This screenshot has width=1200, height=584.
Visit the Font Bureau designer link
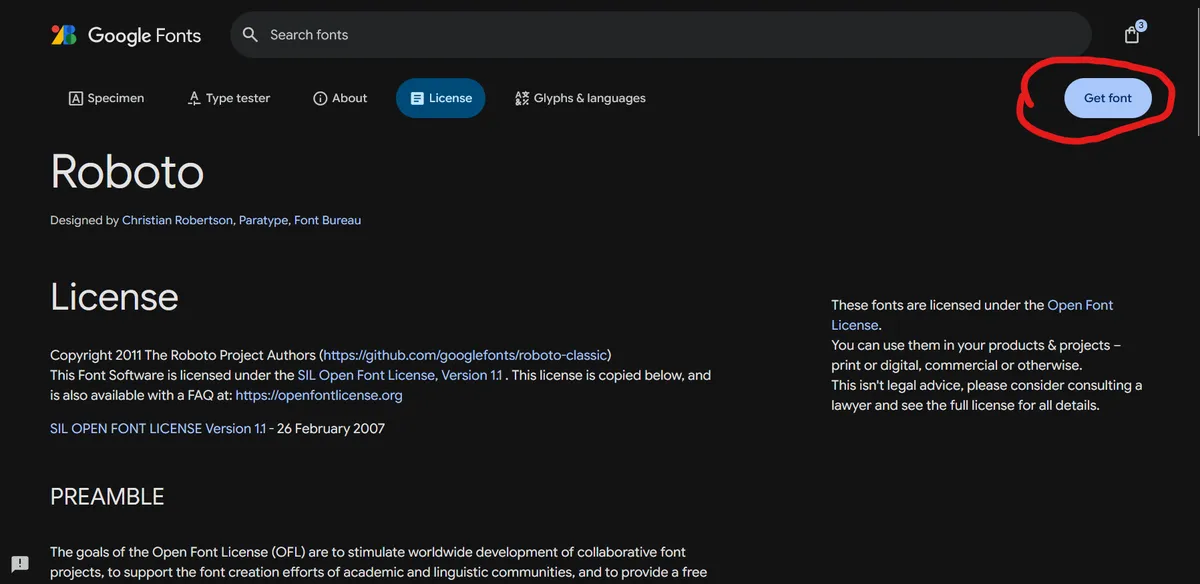pos(327,220)
